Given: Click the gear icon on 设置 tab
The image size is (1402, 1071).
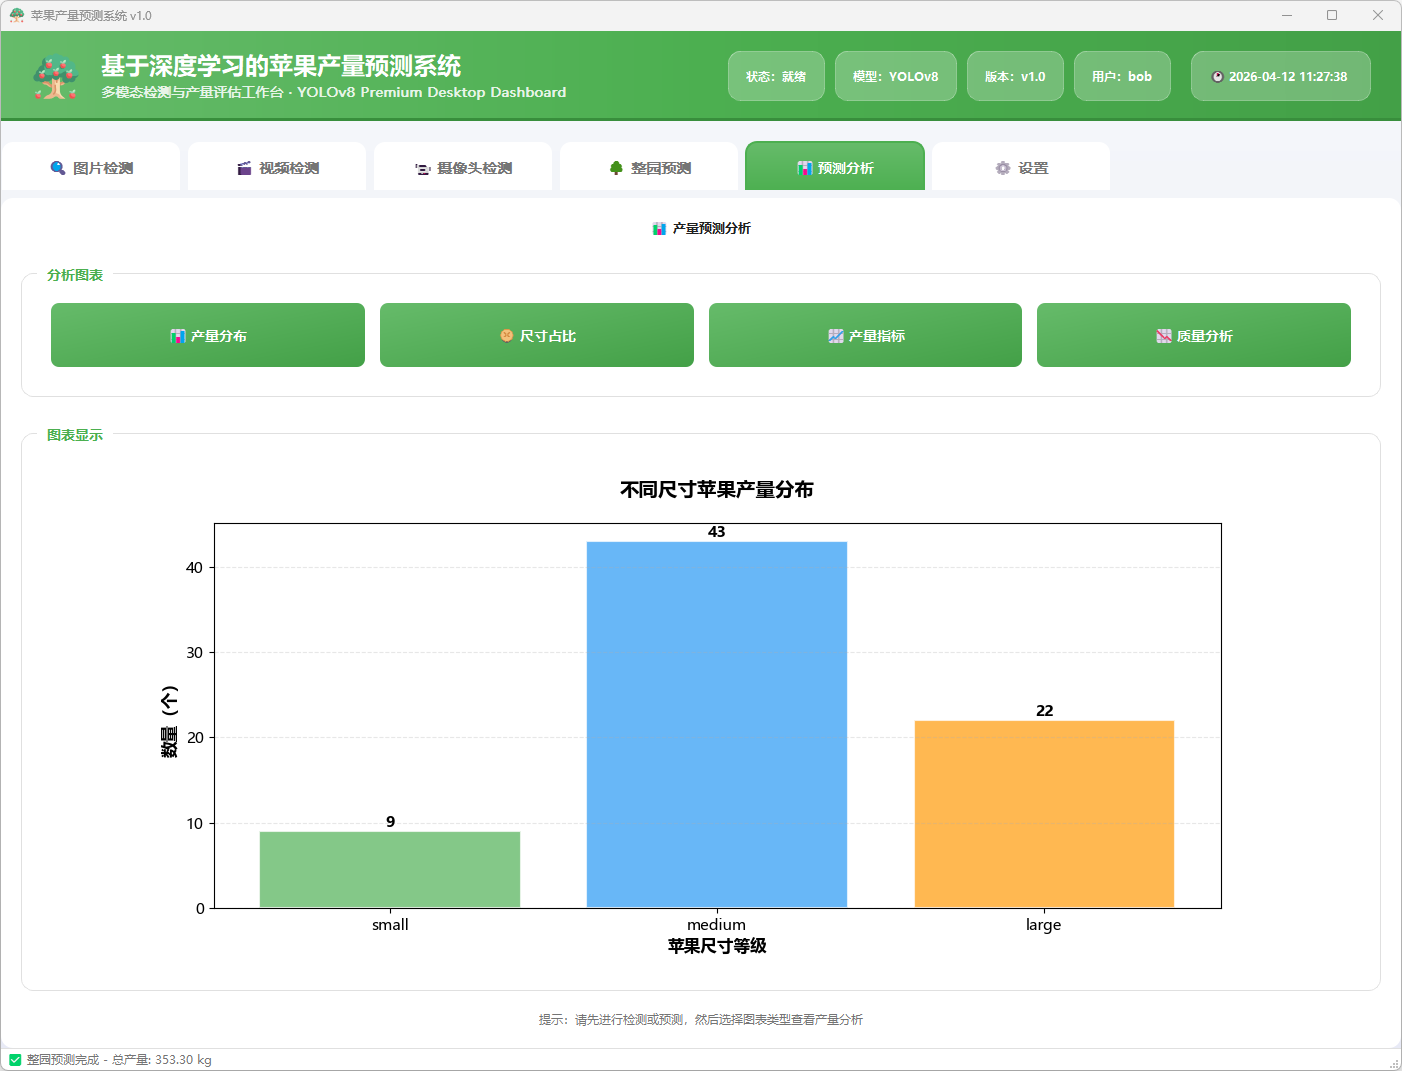Looking at the screenshot, I should coord(1003,168).
